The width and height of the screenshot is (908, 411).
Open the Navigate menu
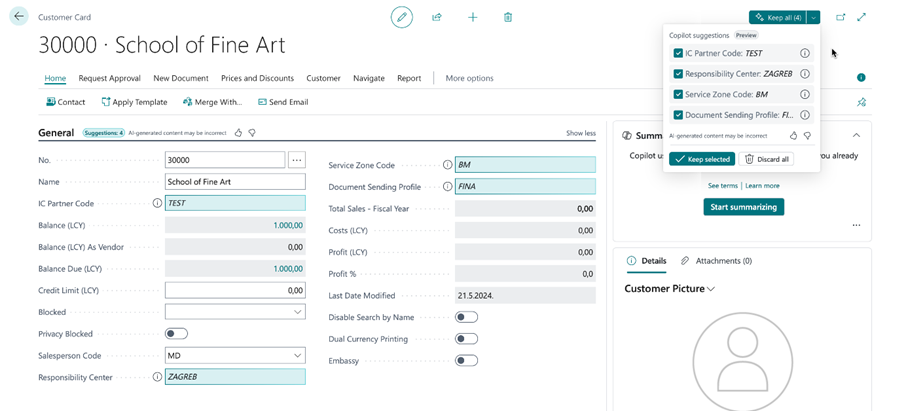pos(369,78)
